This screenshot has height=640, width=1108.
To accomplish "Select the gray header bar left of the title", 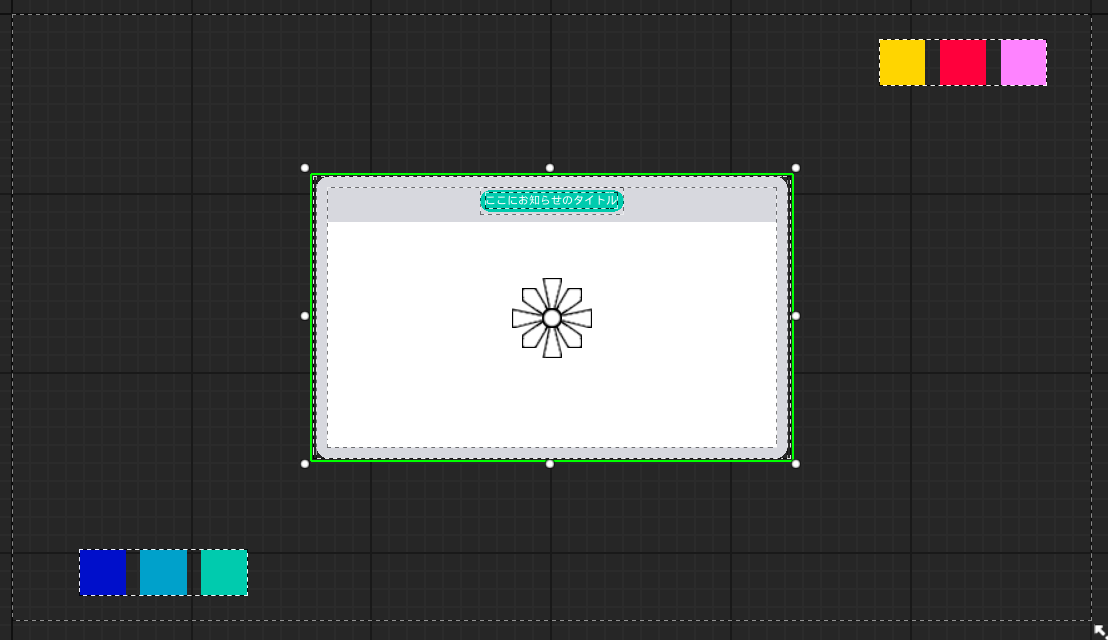I will 400,205.
